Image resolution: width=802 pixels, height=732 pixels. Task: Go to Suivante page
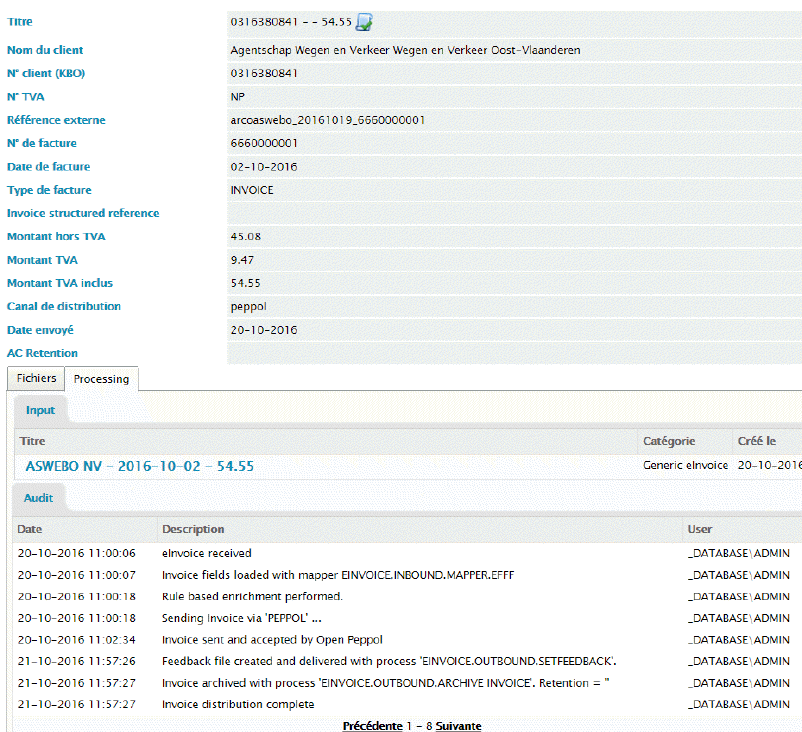tap(458, 726)
